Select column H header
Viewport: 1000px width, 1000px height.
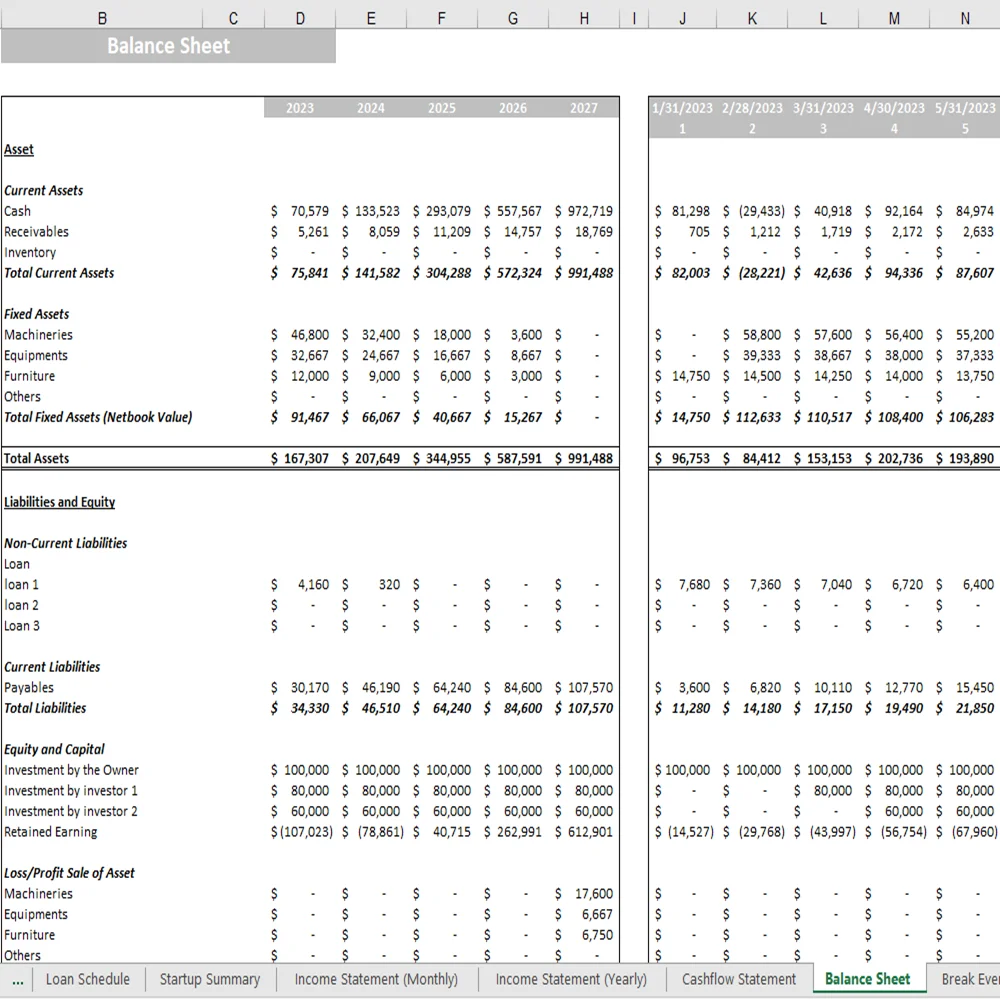click(584, 17)
